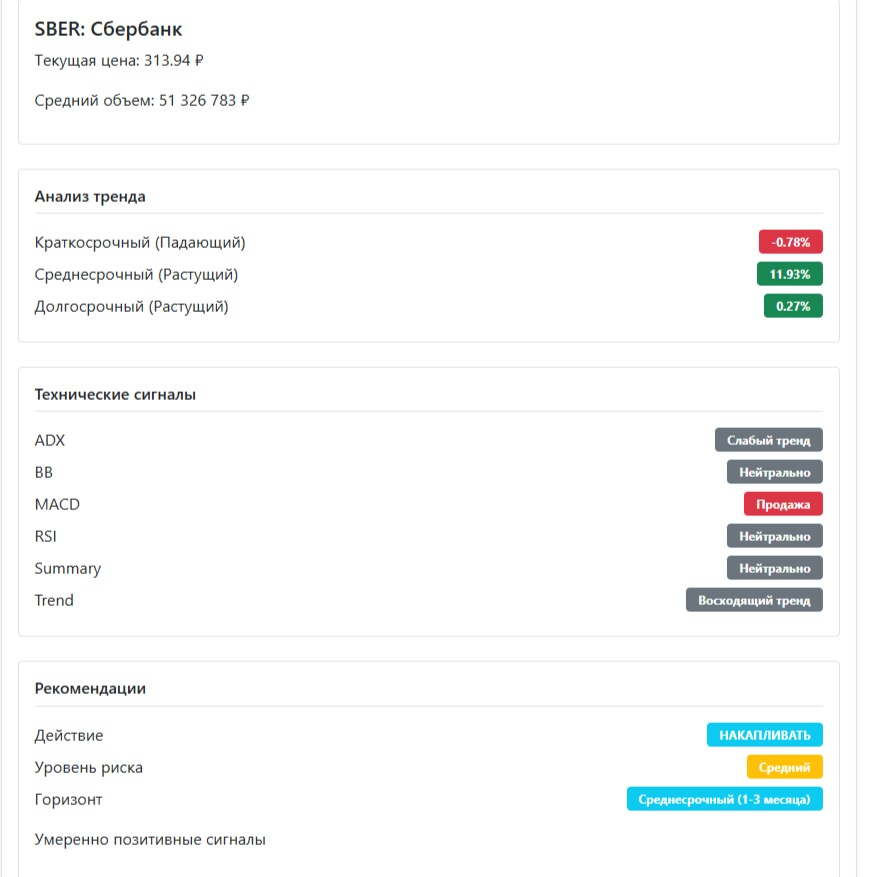Click the 'Нейтрально' badge in the Summary row
Screen dimensions: 889x877
click(x=774, y=568)
